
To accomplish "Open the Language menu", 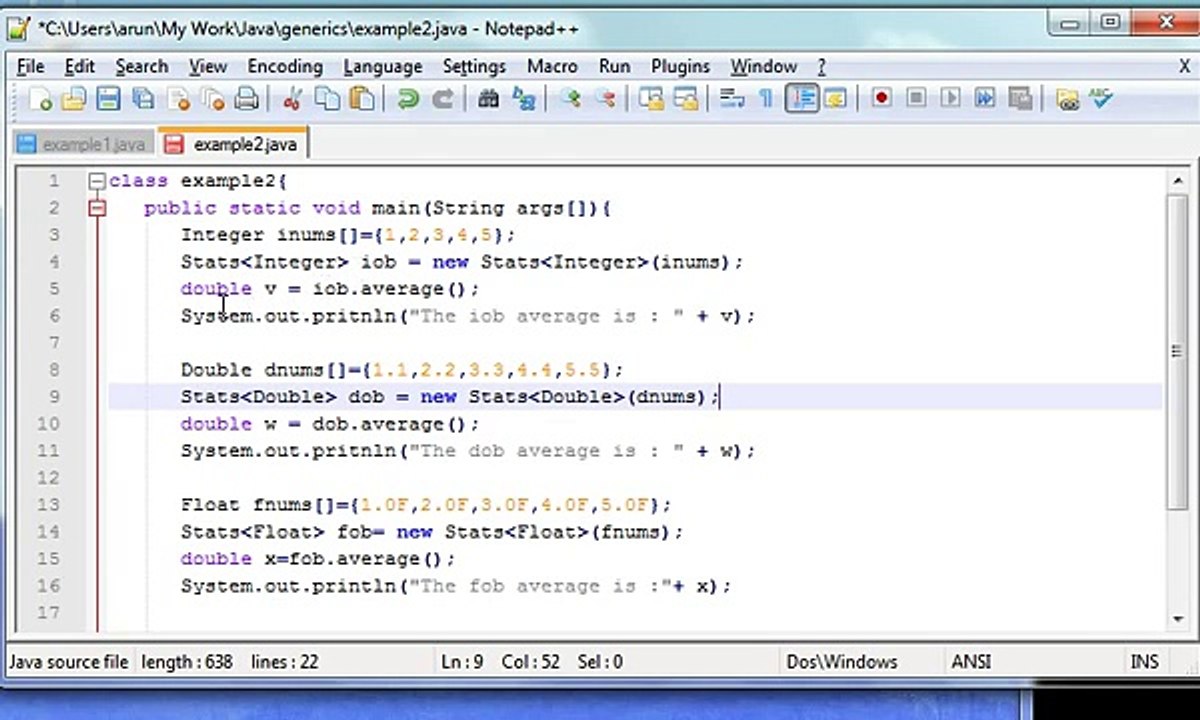I will click(383, 66).
